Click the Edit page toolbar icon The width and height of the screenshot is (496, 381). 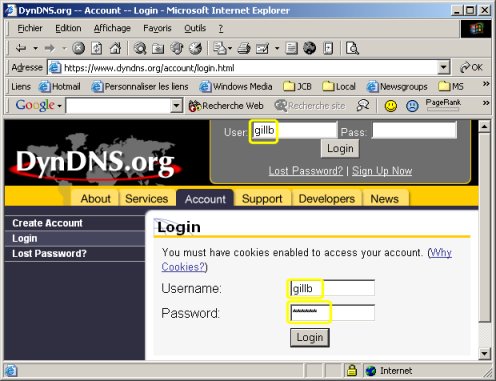pos(262,49)
